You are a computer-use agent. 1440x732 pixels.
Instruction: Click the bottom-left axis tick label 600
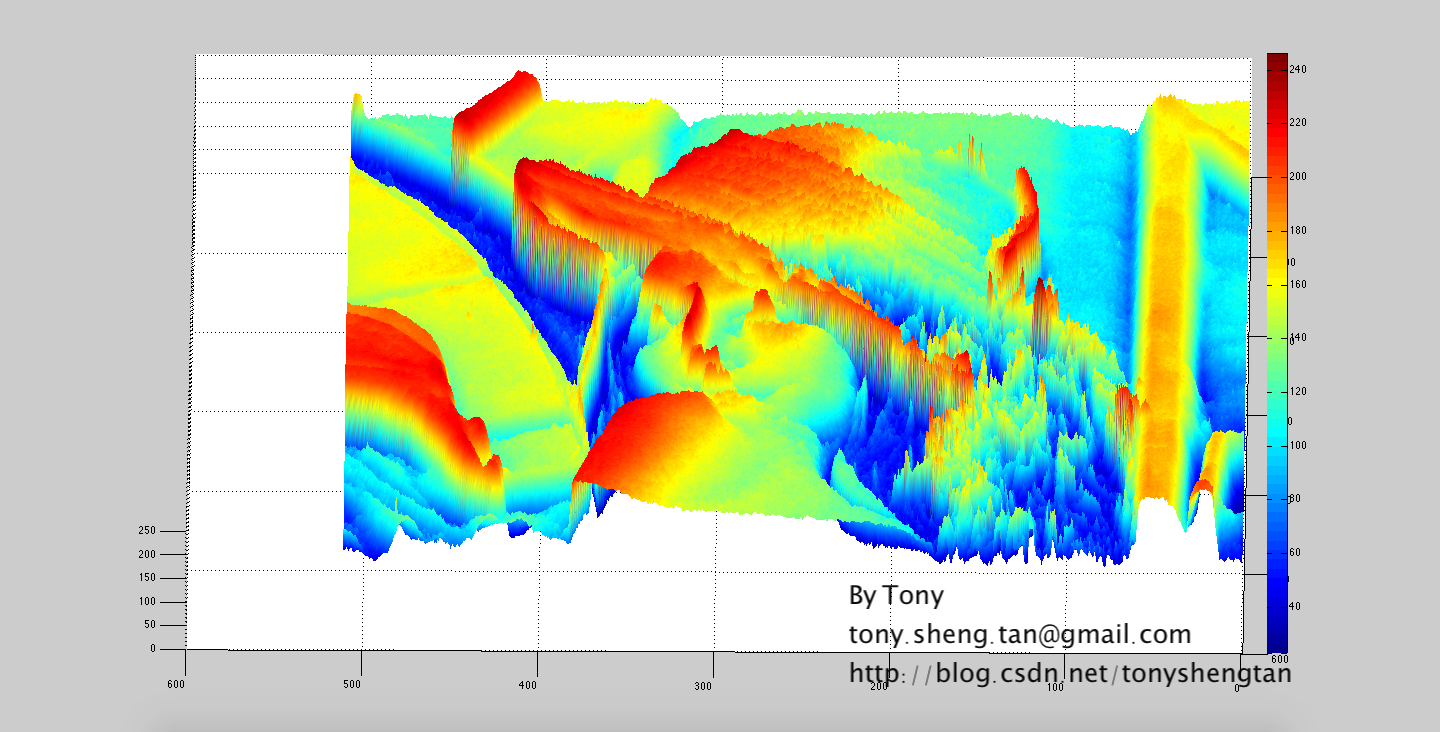[176, 684]
